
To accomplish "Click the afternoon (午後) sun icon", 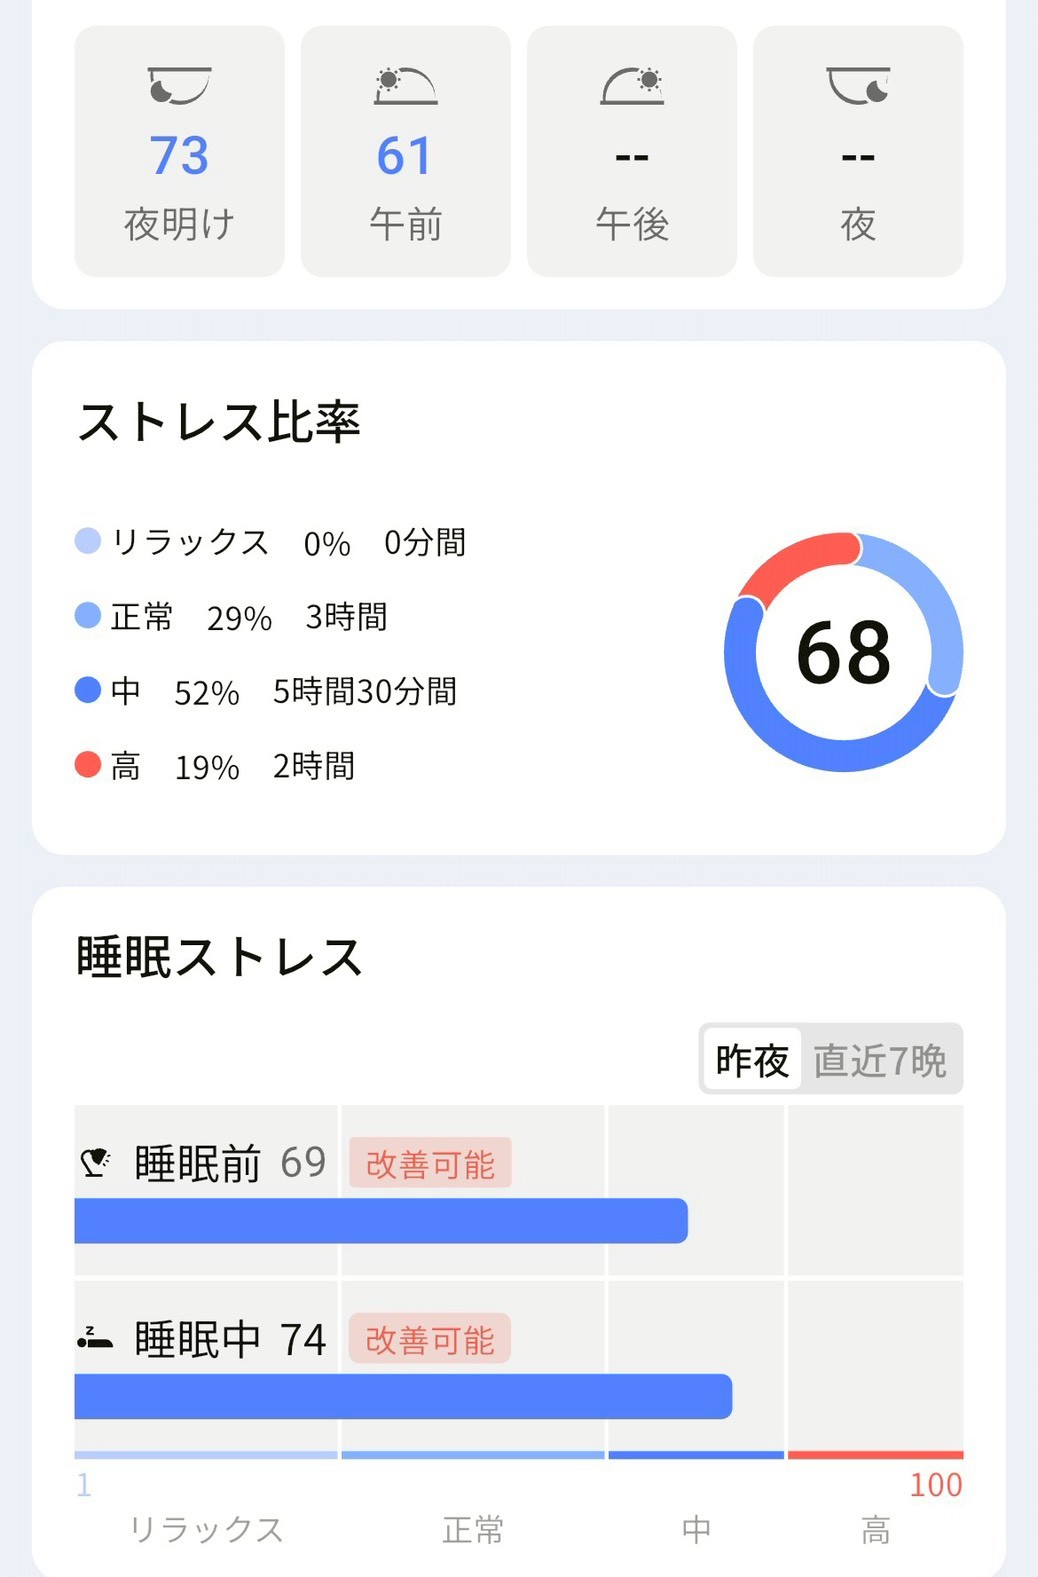I will click(x=632, y=85).
